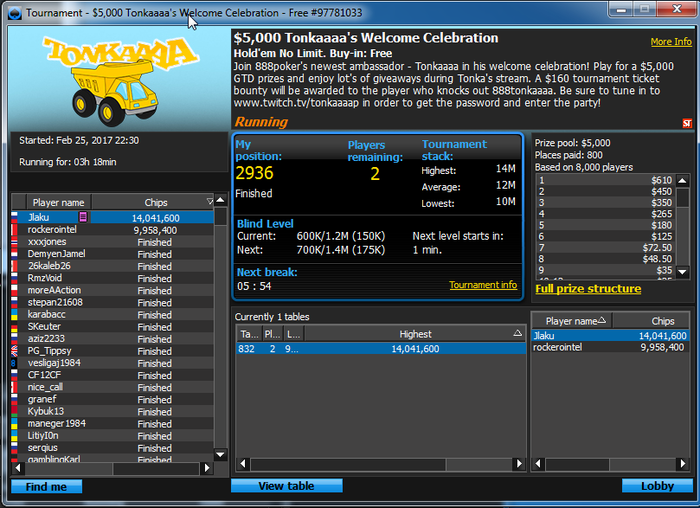Select CF12CF player row
700x508 pixels.
112,375
